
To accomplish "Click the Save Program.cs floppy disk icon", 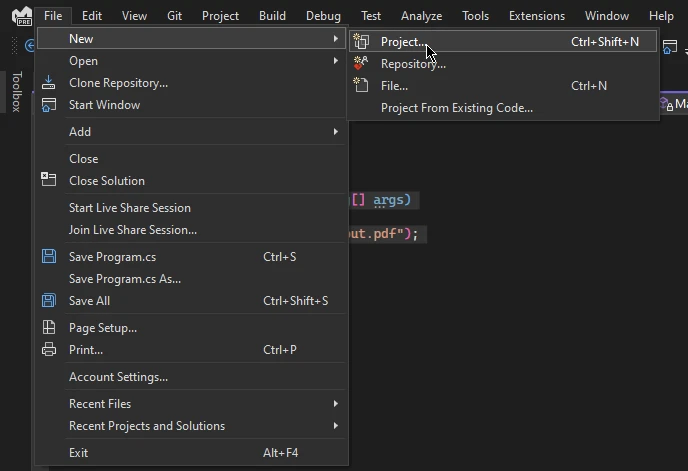I will 48,257.
